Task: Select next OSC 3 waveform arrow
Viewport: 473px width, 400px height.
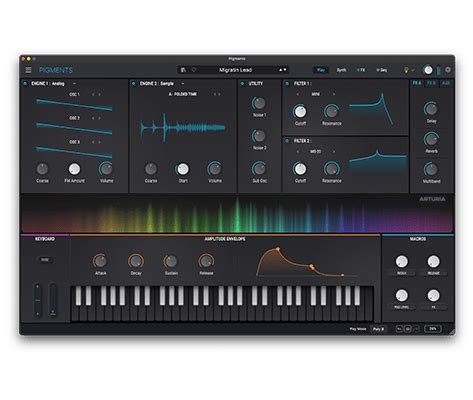Action: [99, 142]
